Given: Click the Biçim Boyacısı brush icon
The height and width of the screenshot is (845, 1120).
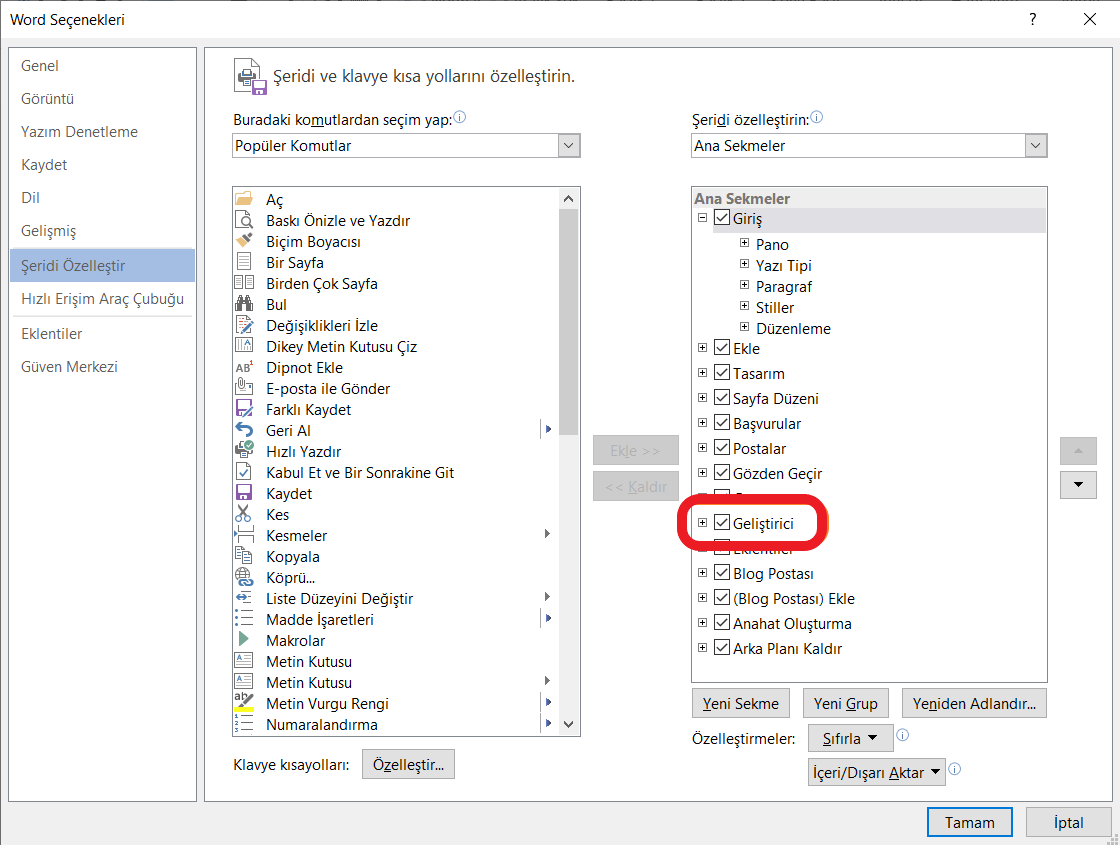Looking at the screenshot, I should pyautogui.click(x=244, y=241).
